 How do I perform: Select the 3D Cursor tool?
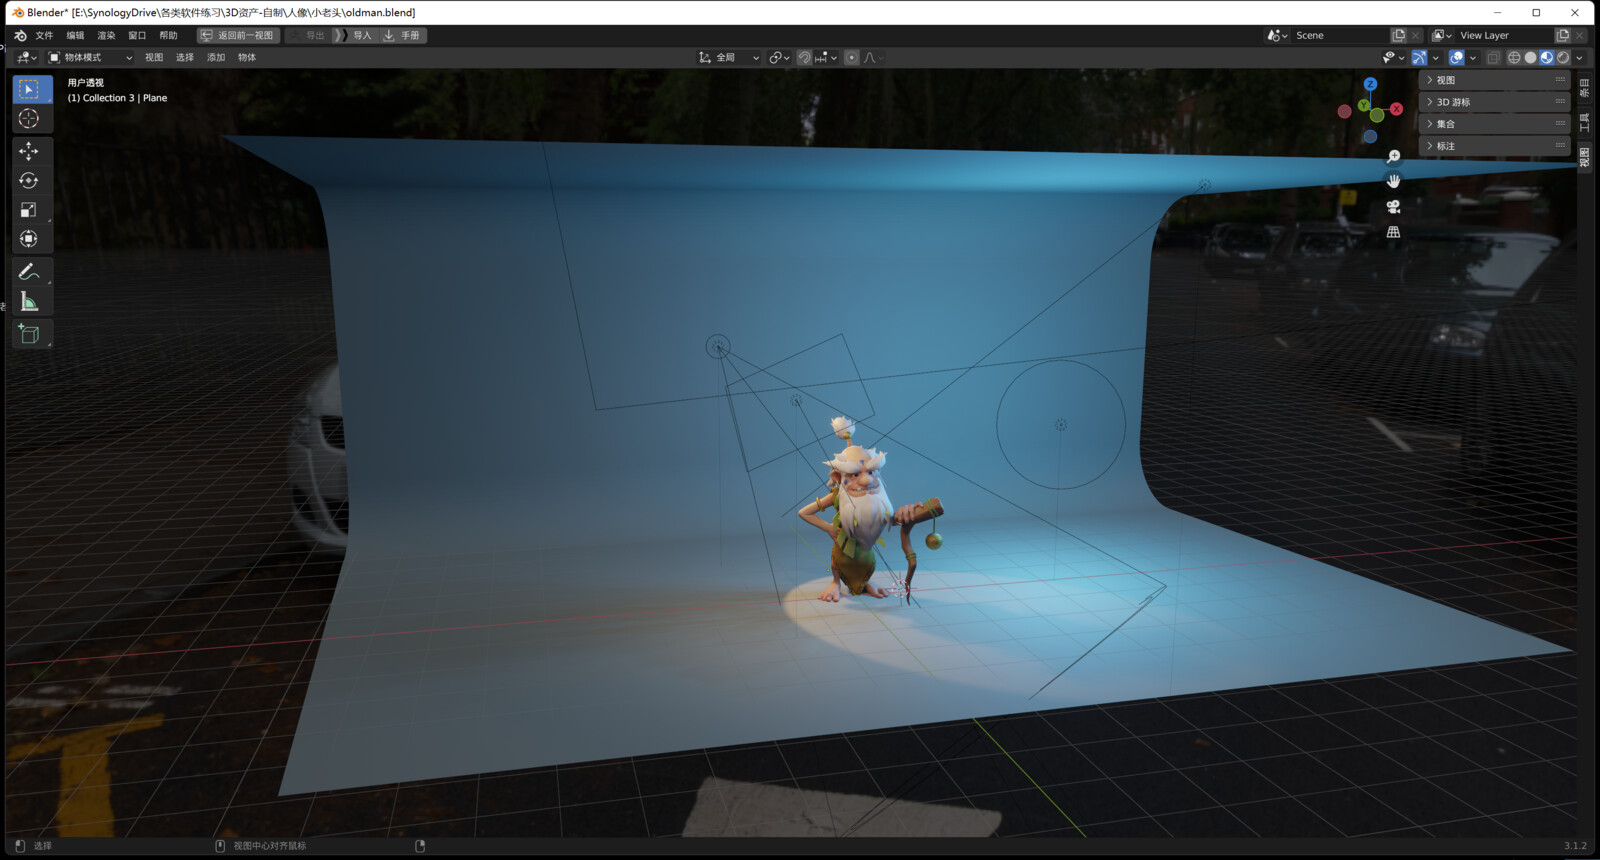[x=29, y=119]
